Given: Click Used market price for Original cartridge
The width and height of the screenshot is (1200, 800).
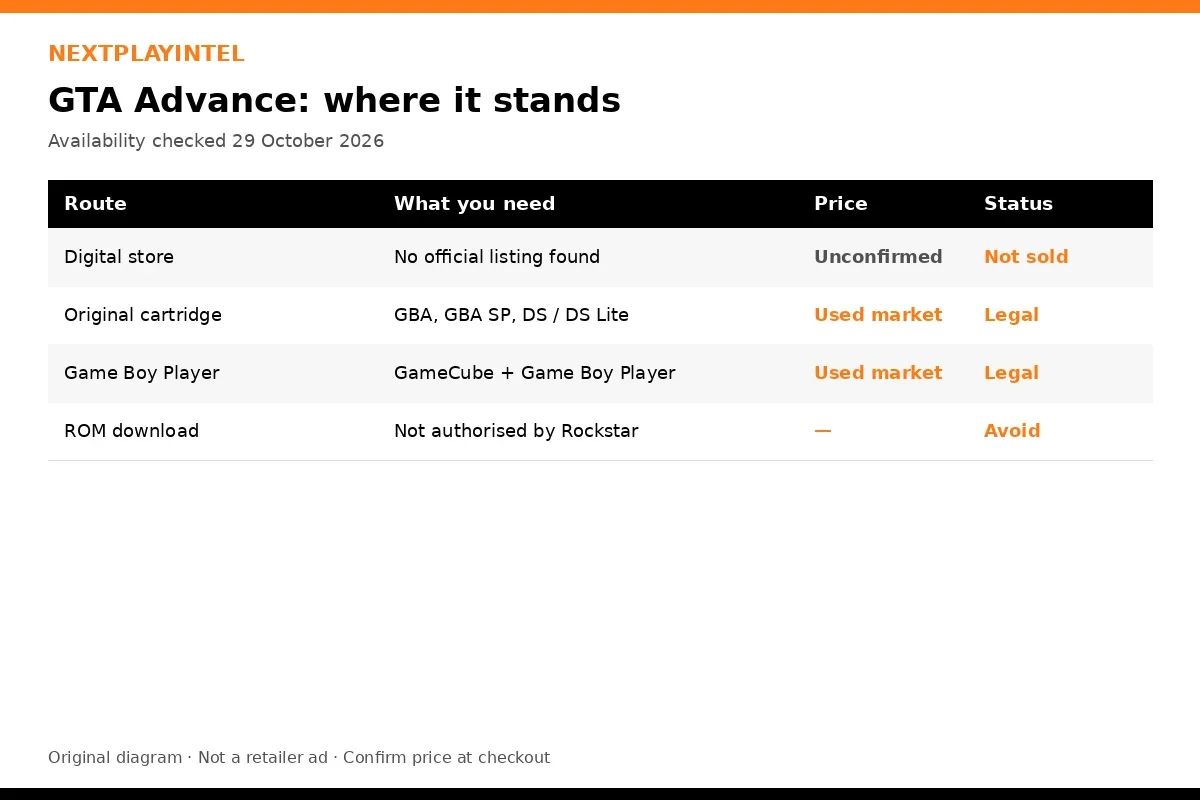Looking at the screenshot, I should click(878, 315).
